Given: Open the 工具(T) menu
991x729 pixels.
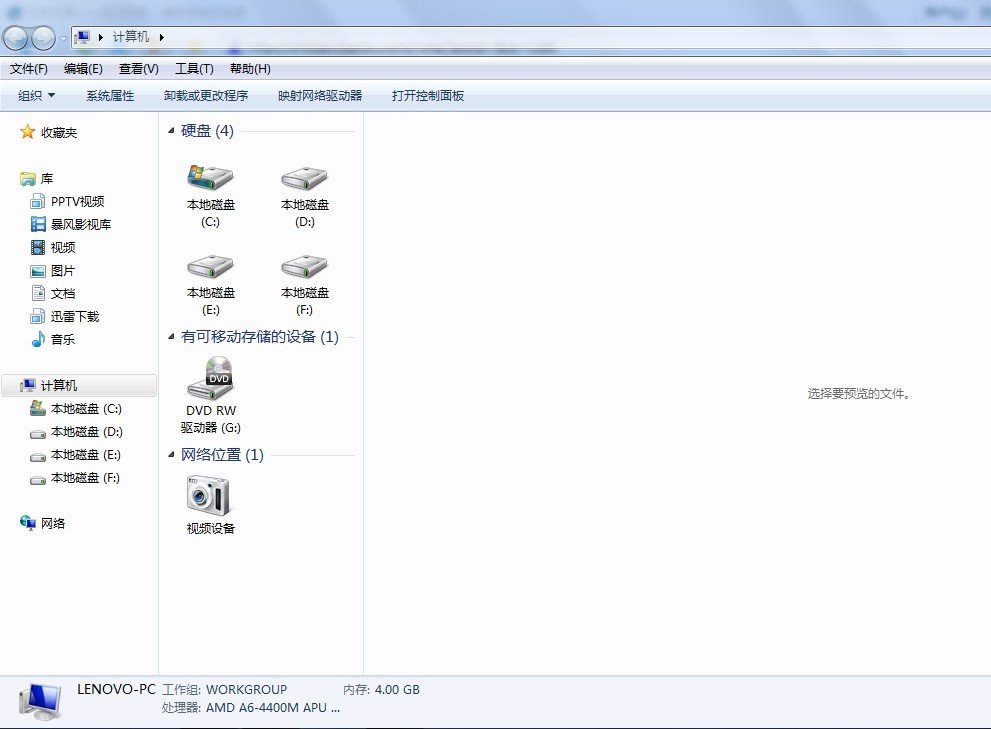Looking at the screenshot, I should [x=194, y=69].
